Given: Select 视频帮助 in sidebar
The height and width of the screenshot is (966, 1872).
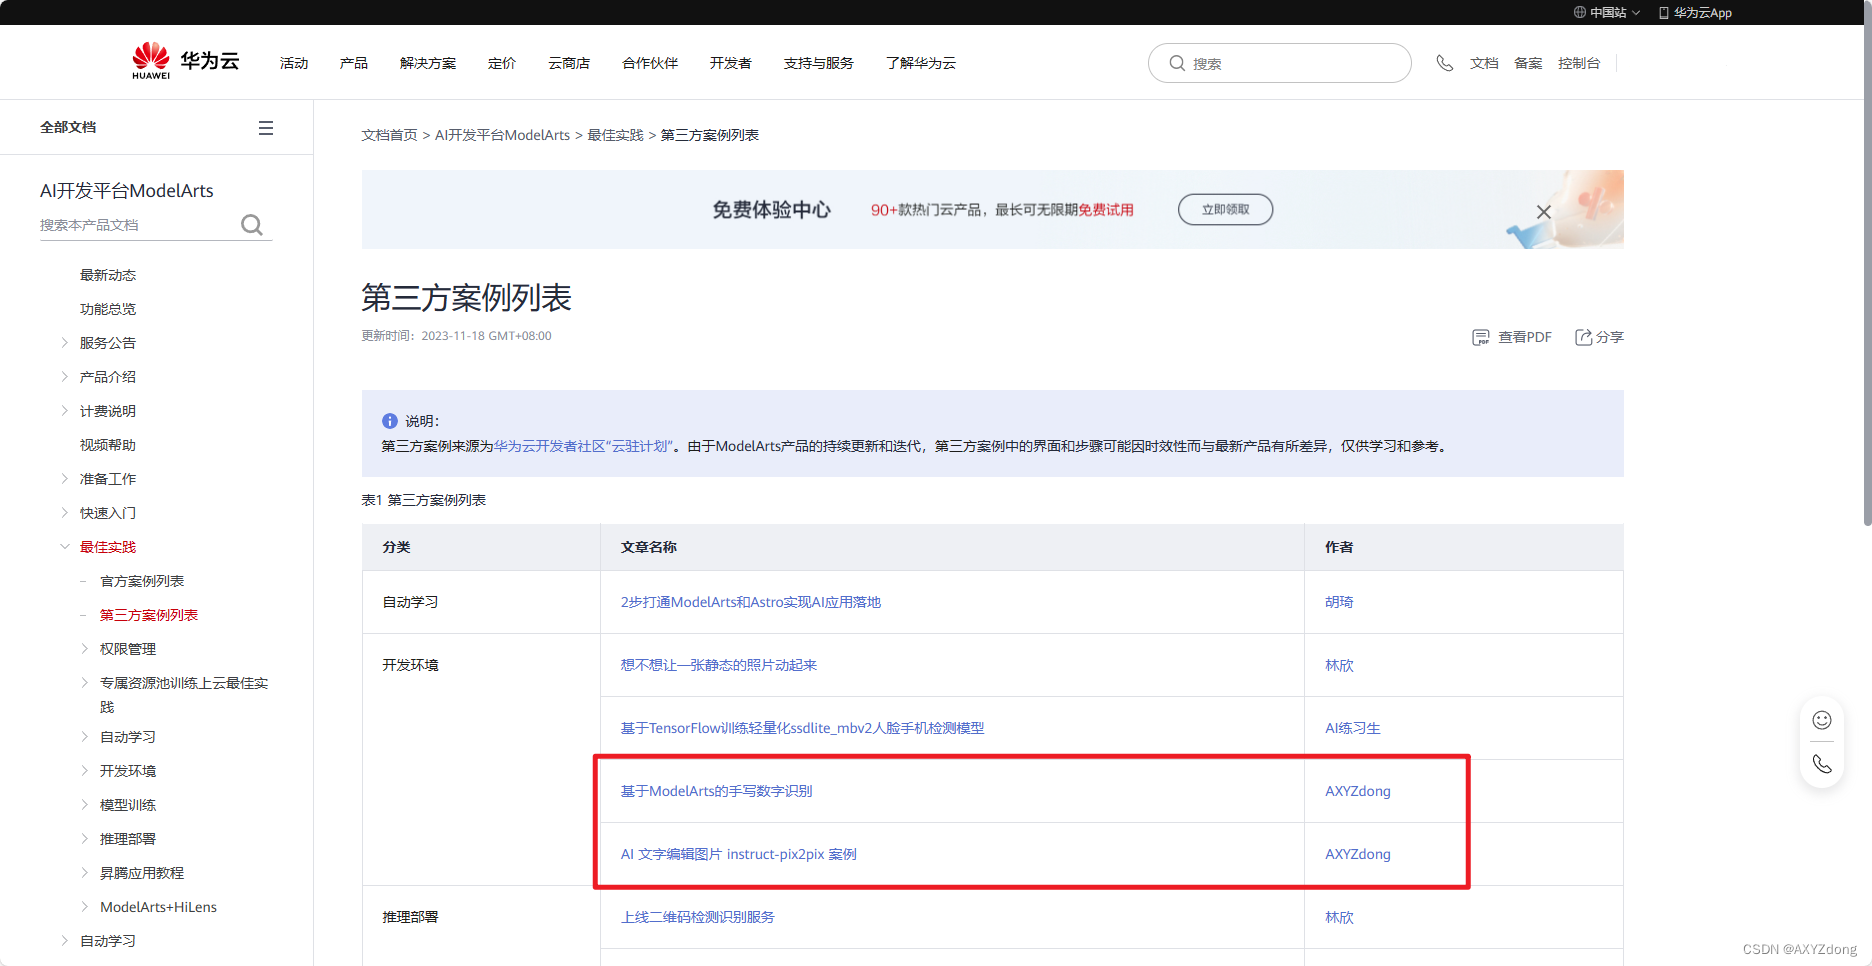Looking at the screenshot, I should point(108,445).
